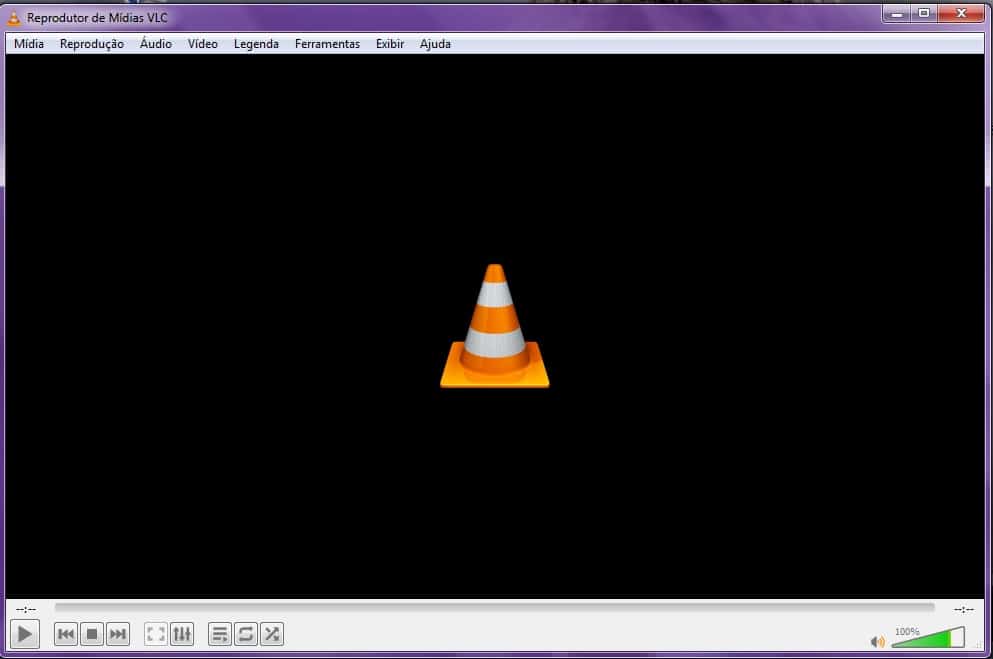The height and width of the screenshot is (659, 993).
Task: Show extended settings equalizer panel
Action: 182,634
